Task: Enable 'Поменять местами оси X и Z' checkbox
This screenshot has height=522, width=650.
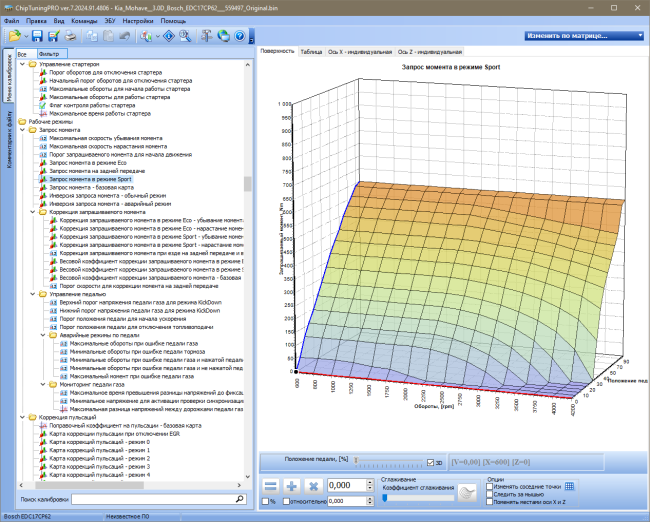Action: 489,502
